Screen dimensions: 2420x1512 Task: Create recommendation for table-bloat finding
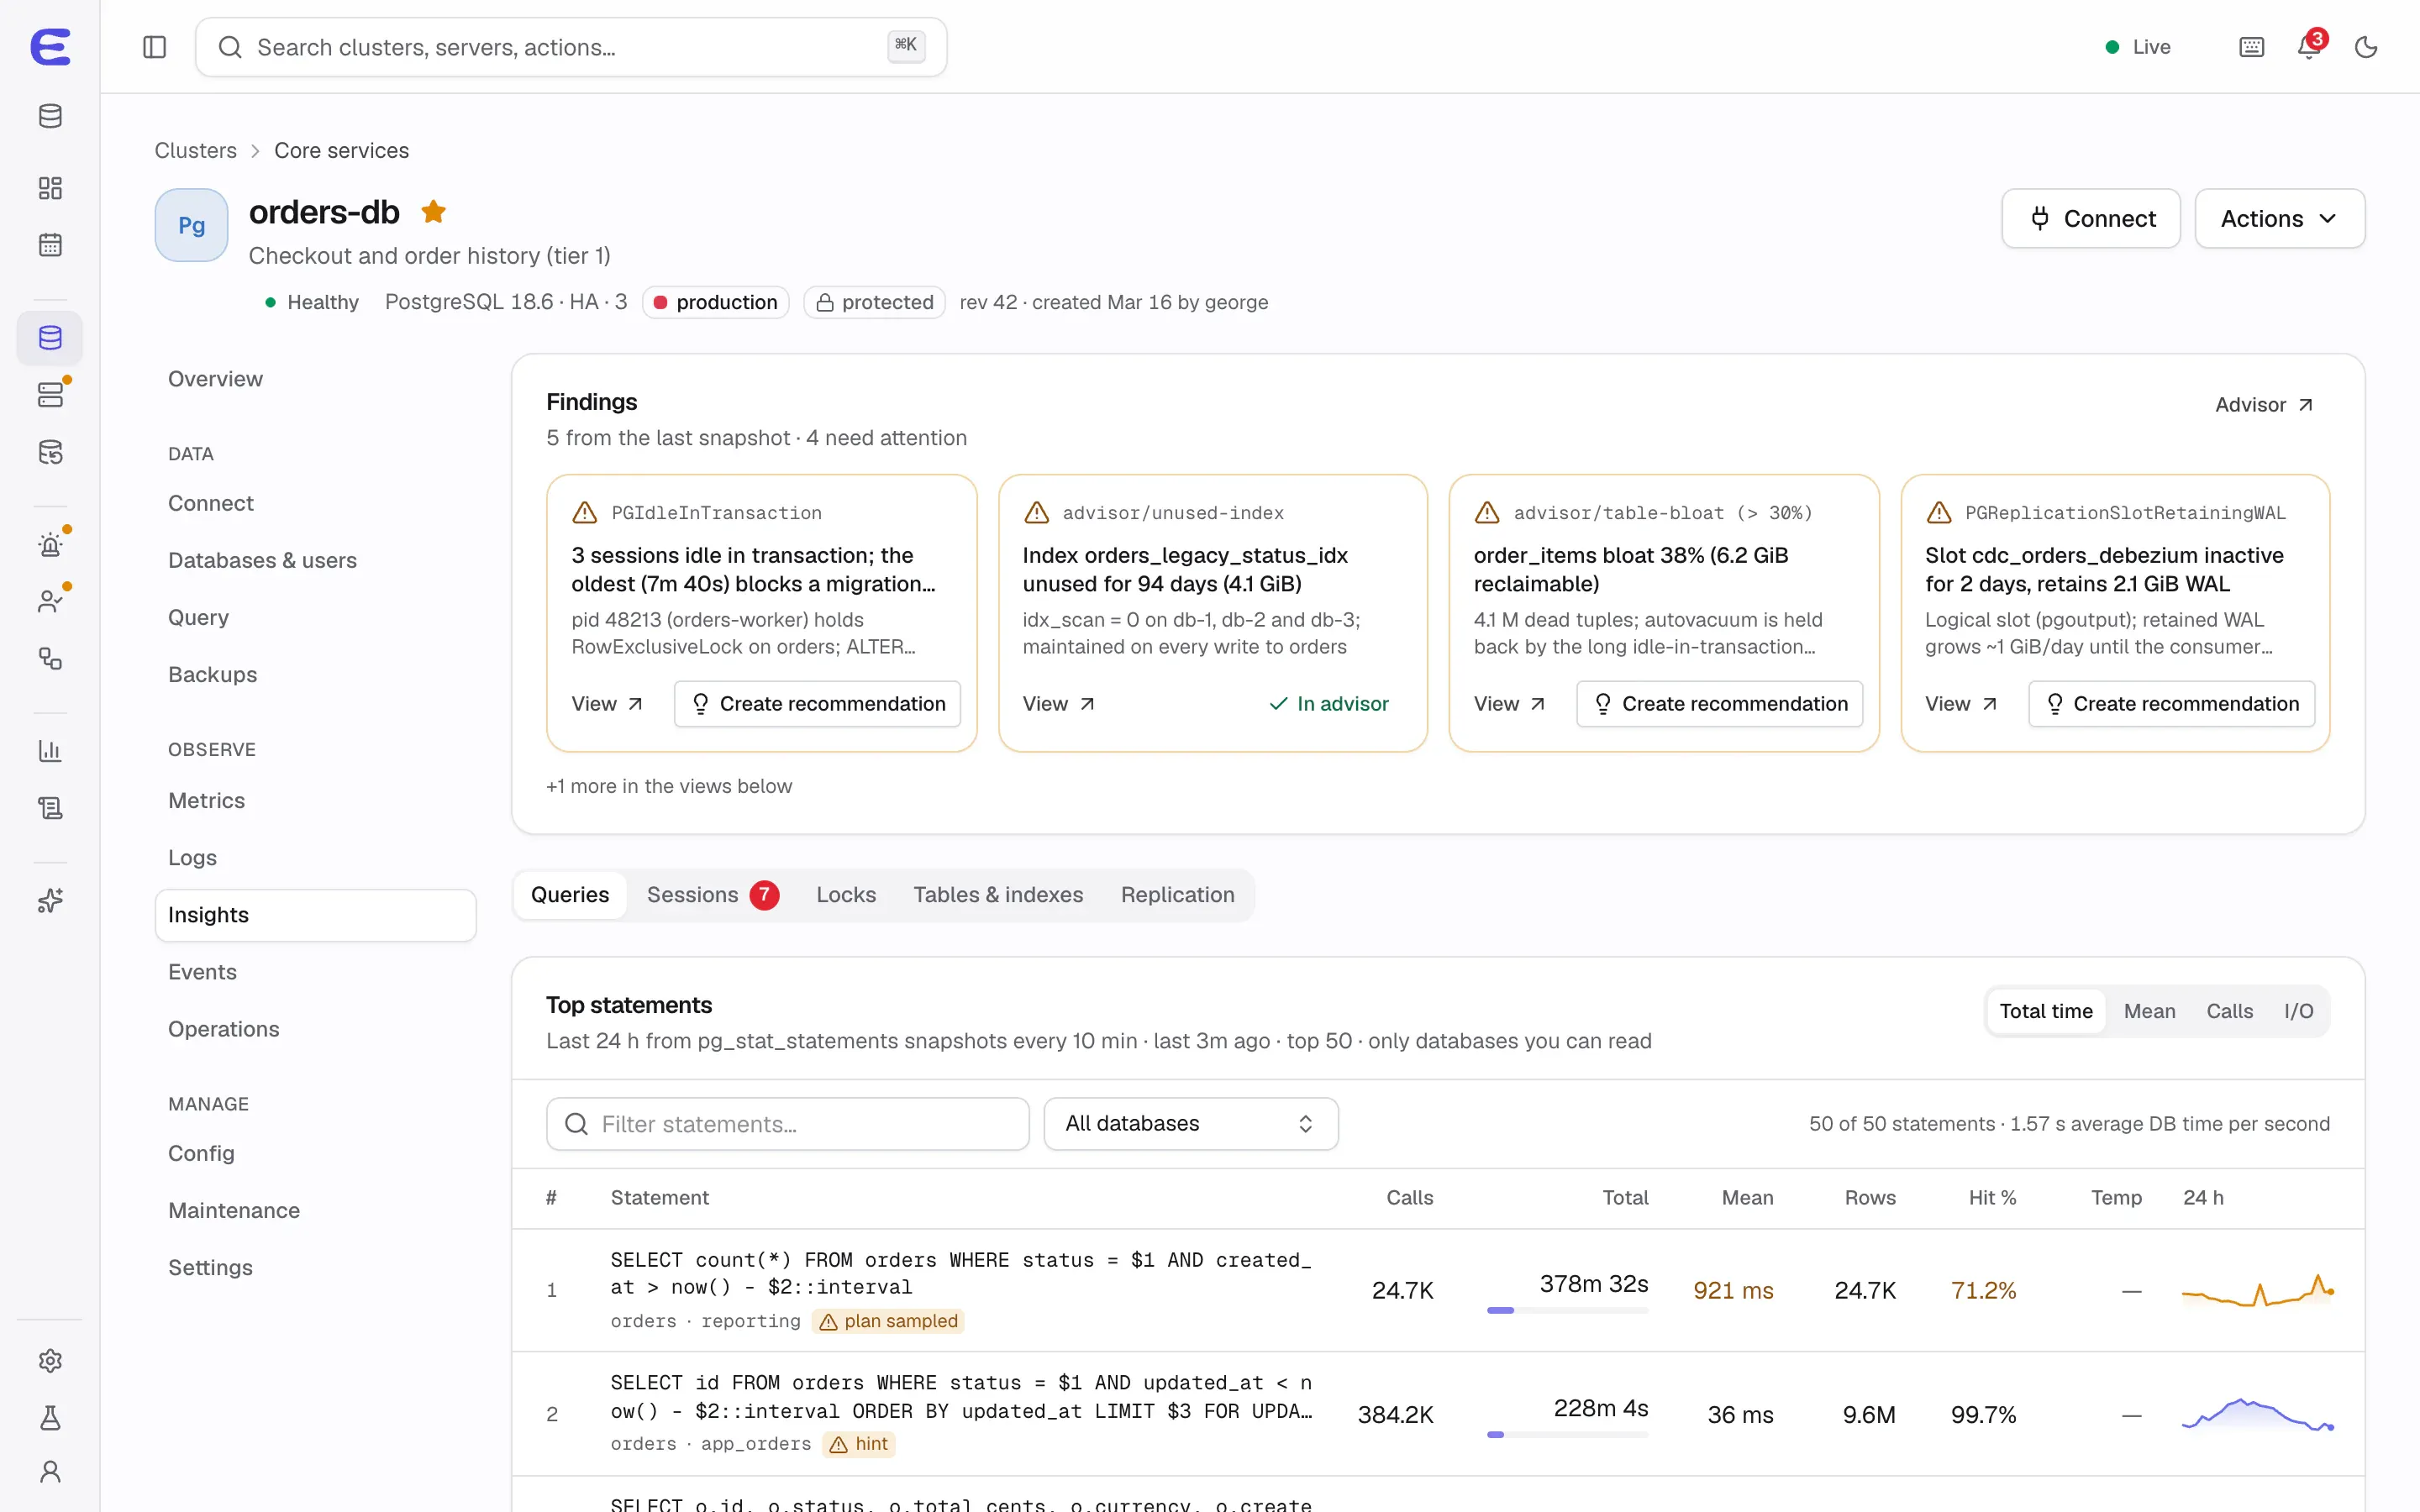tap(1719, 704)
